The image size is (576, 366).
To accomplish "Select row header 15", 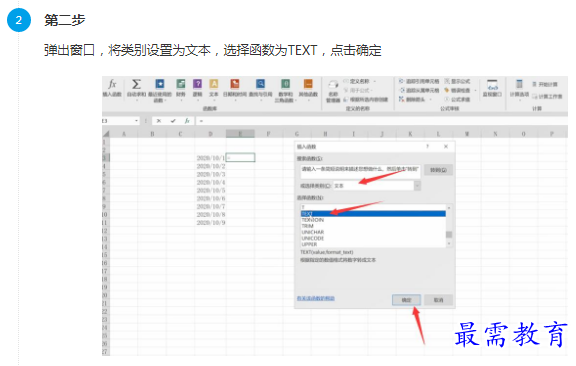I will click(105, 255).
